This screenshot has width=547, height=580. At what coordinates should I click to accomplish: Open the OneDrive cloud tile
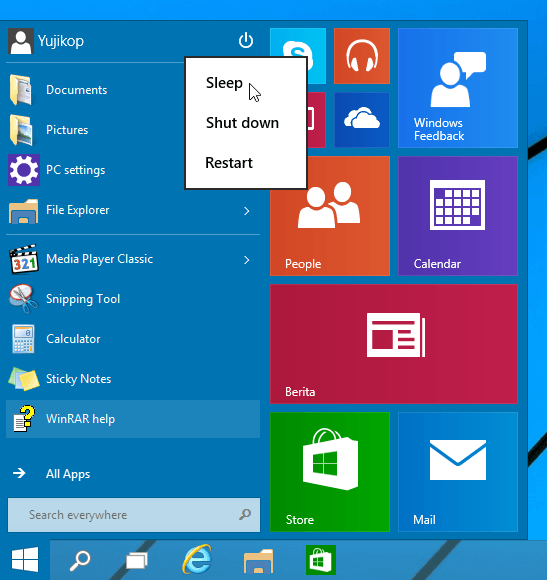click(x=362, y=120)
